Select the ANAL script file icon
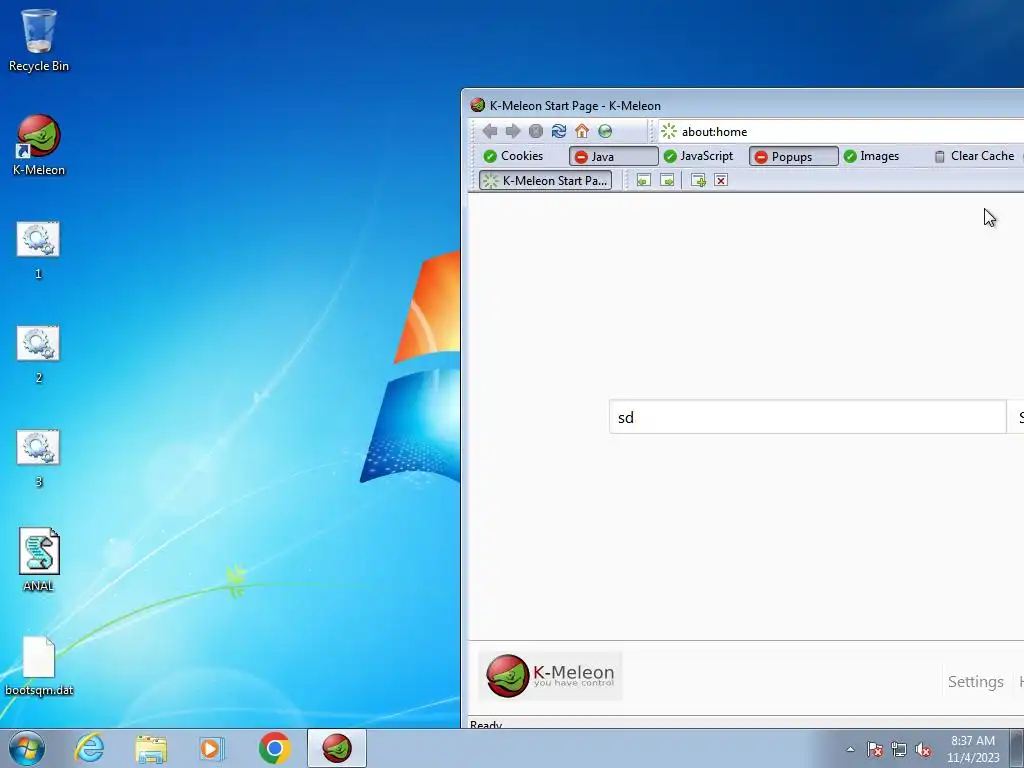The width and height of the screenshot is (1024, 768). click(x=39, y=560)
